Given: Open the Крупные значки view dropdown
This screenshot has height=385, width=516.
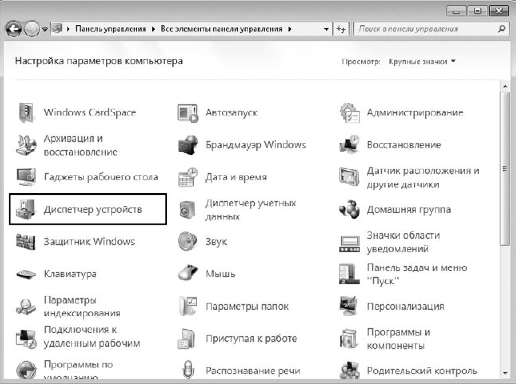Looking at the screenshot, I should pyautogui.click(x=422, y=61).
